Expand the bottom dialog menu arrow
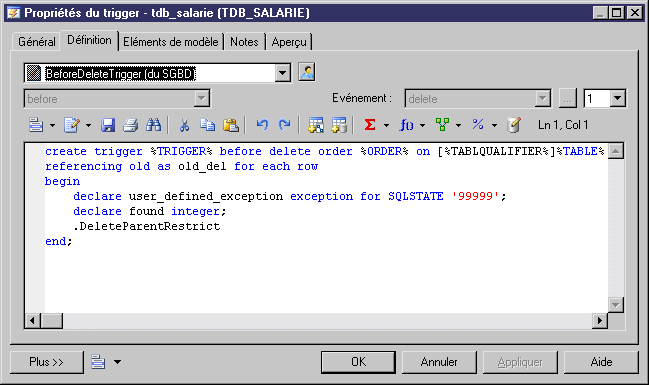This screenshot has height=385, width=649. click(118, 362)
